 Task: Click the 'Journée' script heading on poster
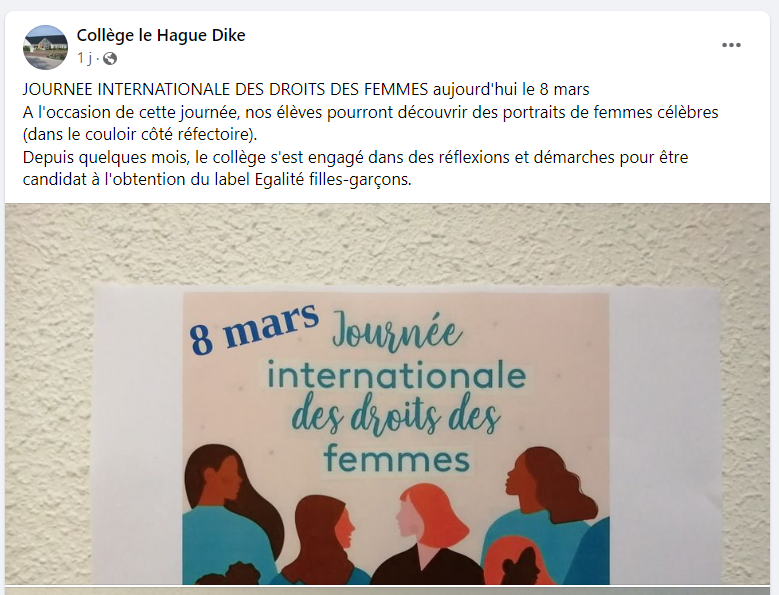click(x=397, y=331)
